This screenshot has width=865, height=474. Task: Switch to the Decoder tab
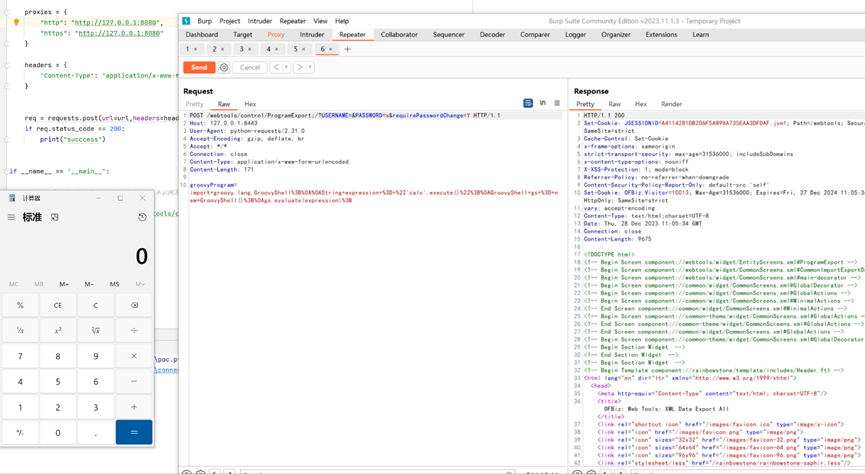click(x=492, y=34)
